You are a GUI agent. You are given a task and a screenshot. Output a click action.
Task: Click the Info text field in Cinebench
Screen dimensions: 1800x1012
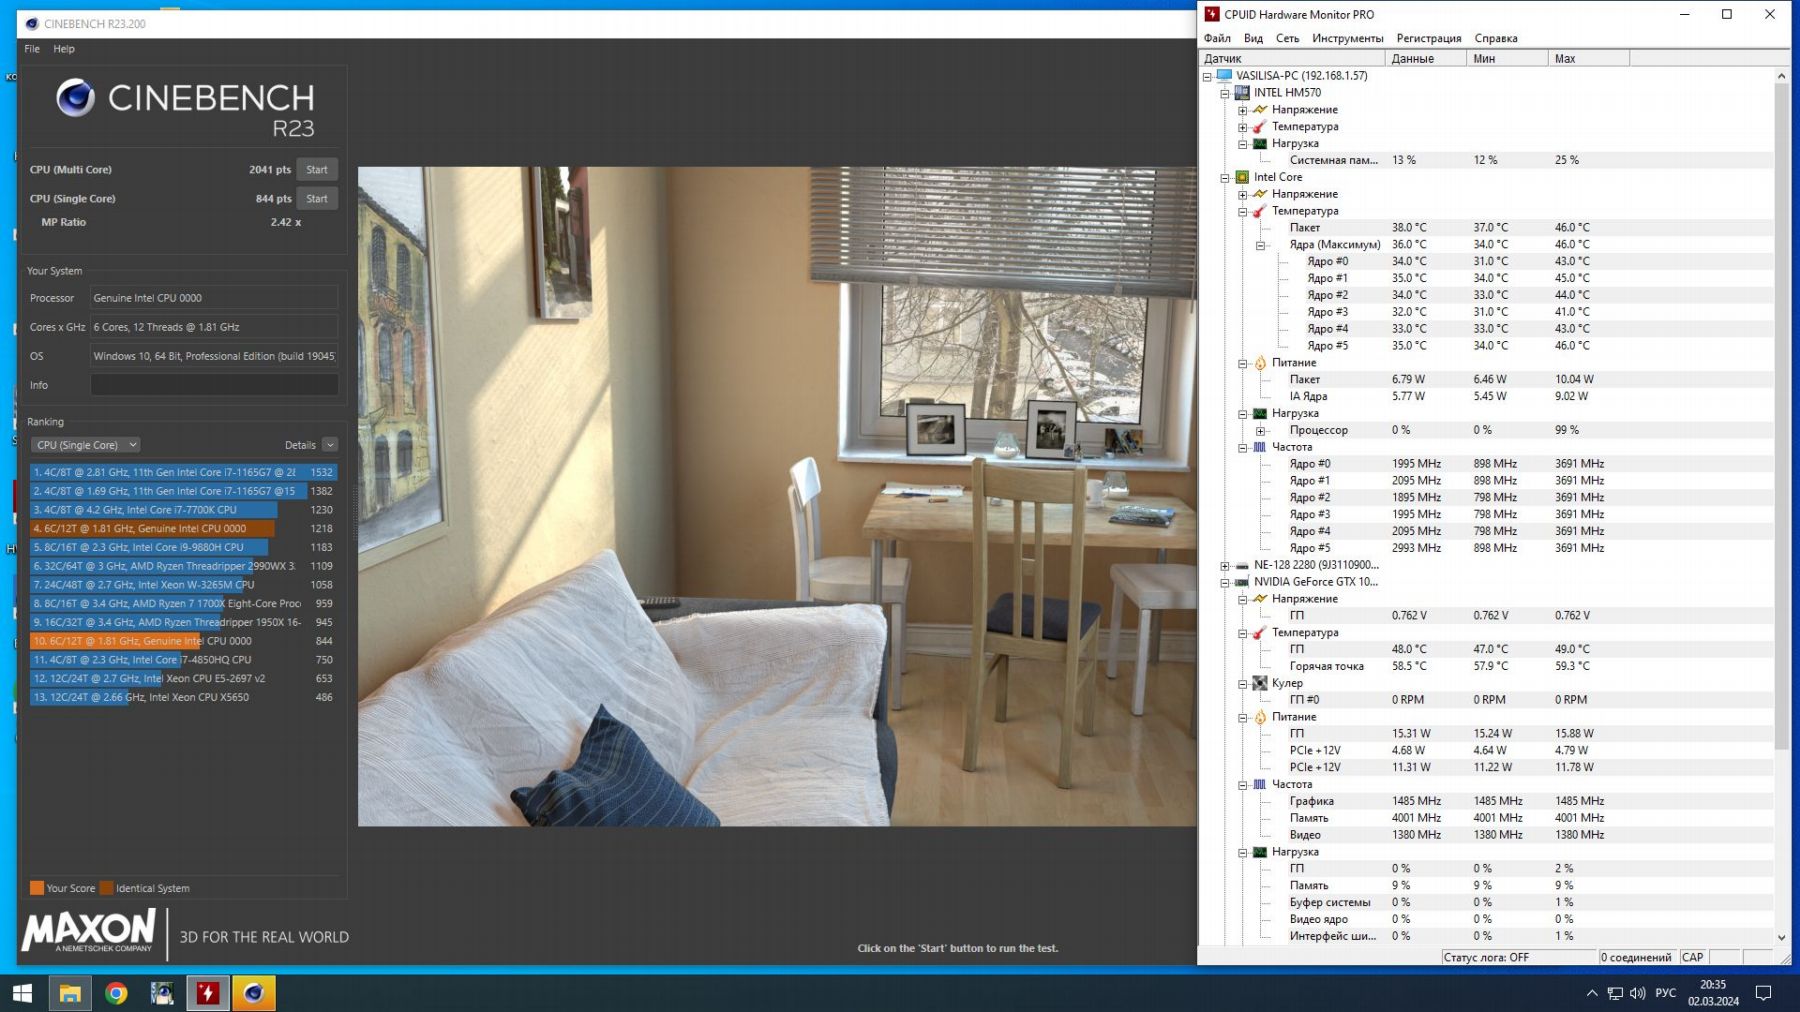[214, 385]
